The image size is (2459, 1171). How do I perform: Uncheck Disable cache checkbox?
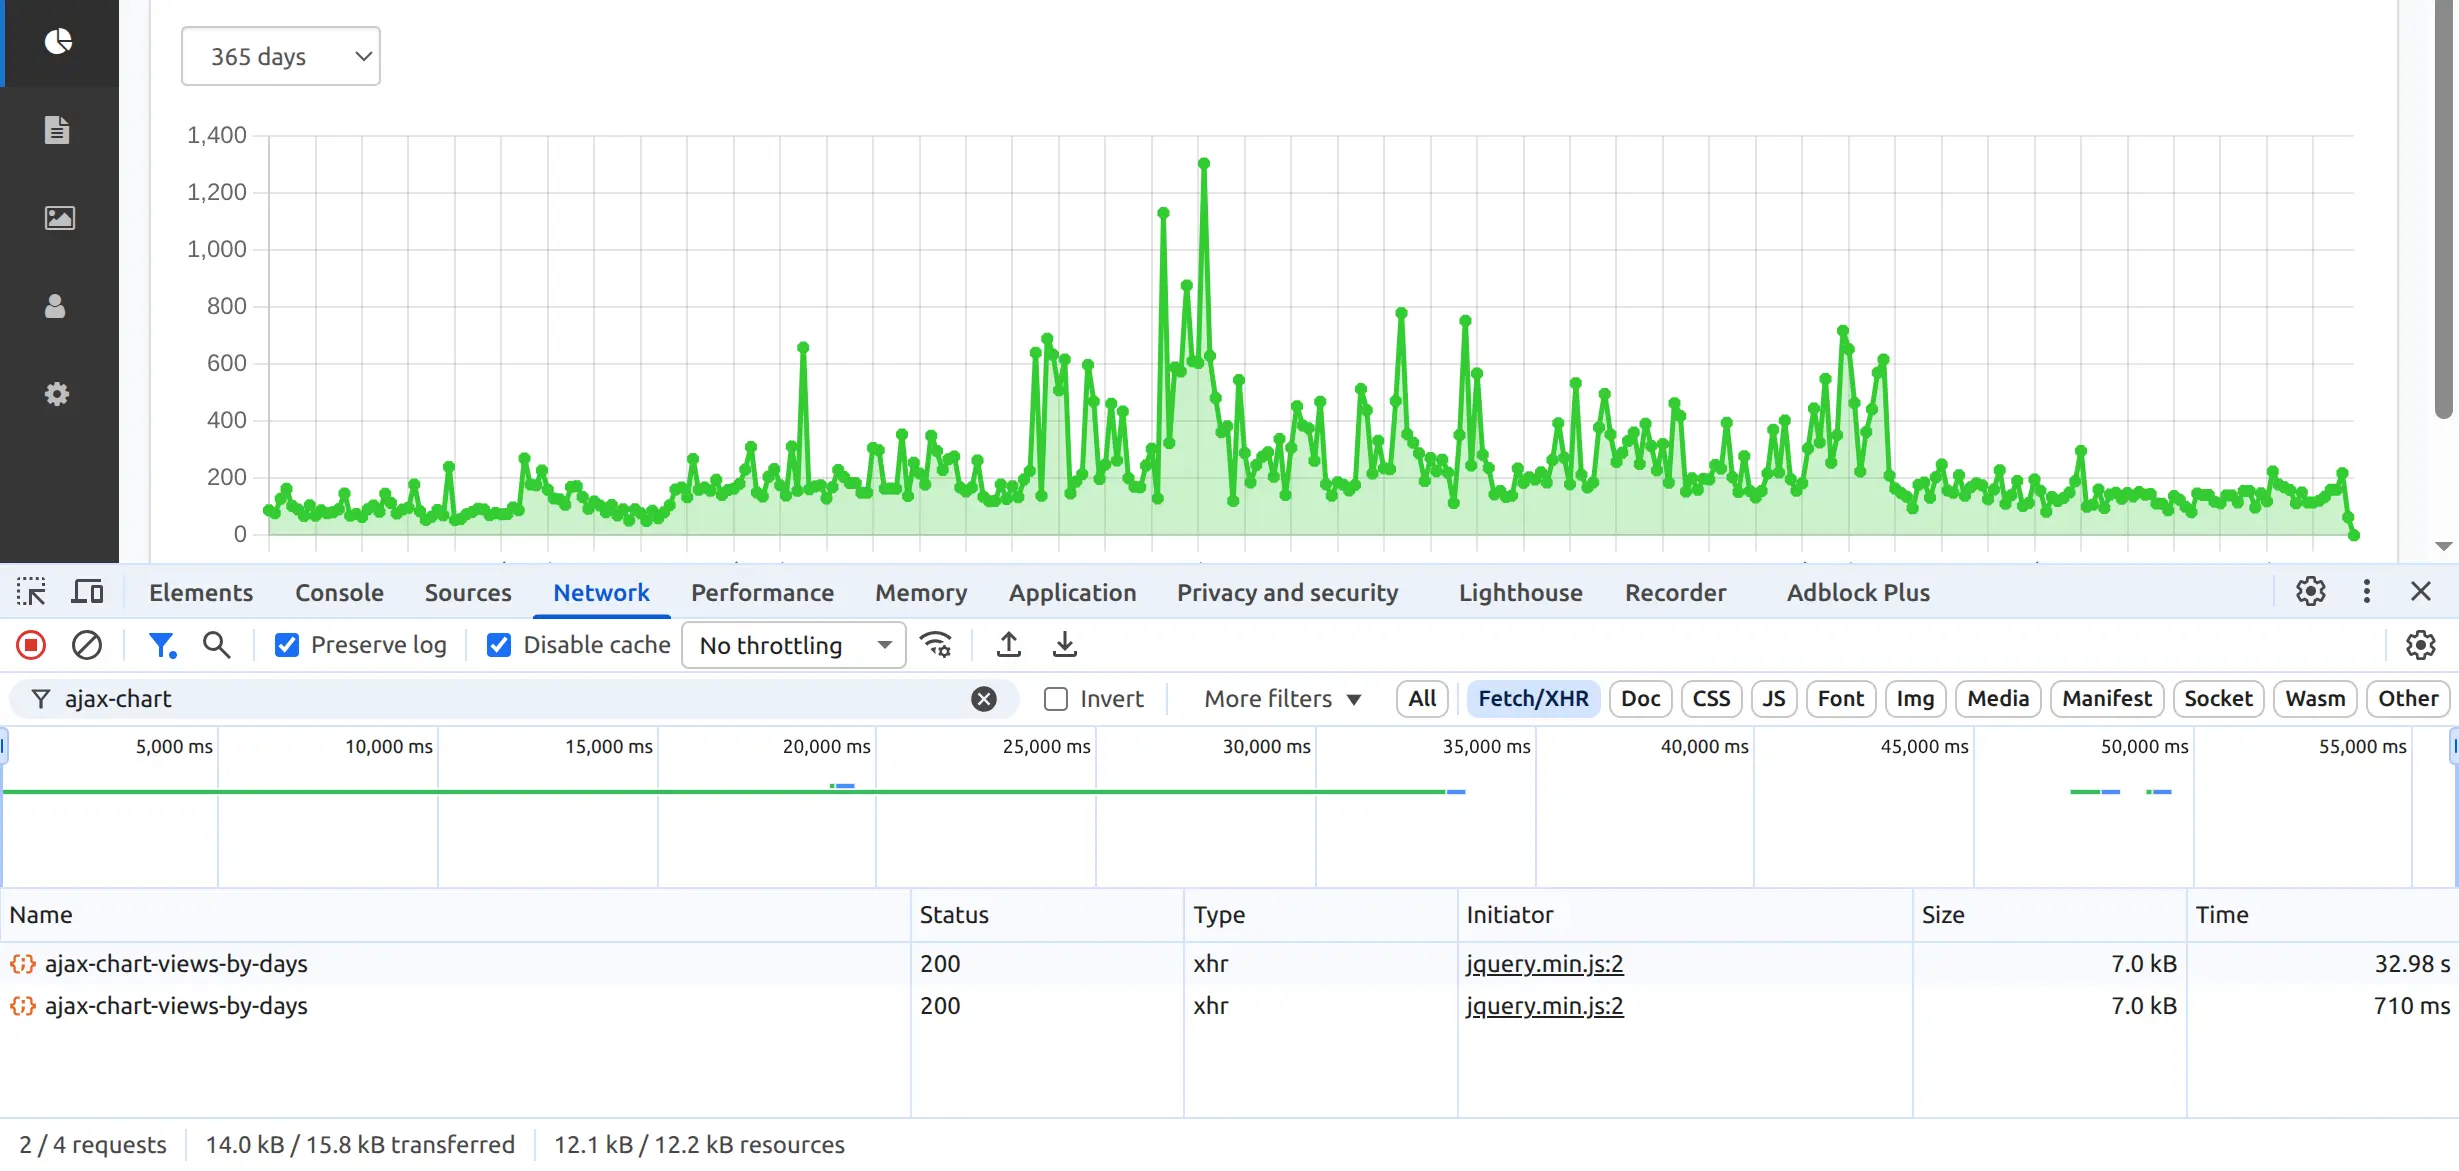click(x=499, y=645)
